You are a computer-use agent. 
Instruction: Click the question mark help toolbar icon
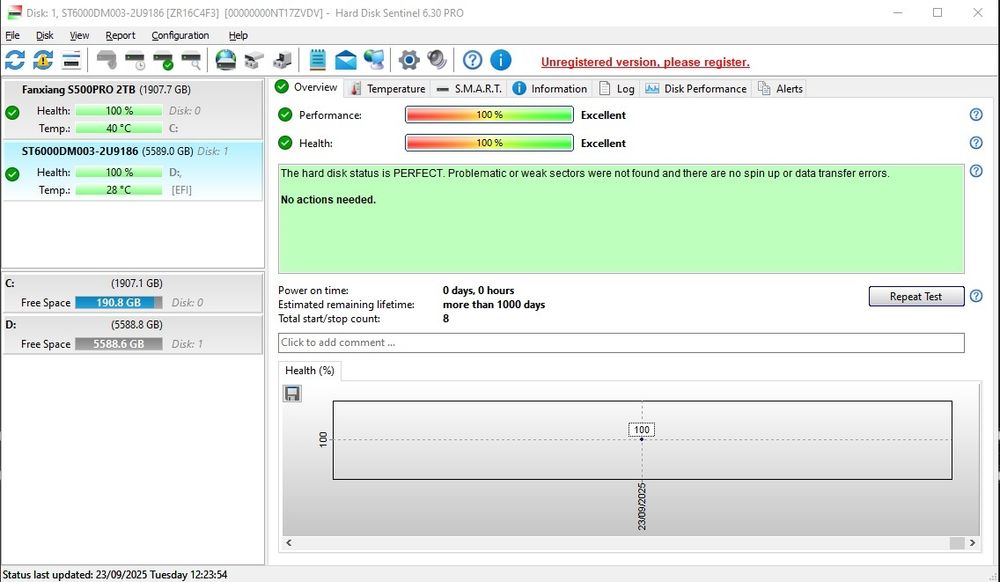pyautogui.click(x=473, y=61)
